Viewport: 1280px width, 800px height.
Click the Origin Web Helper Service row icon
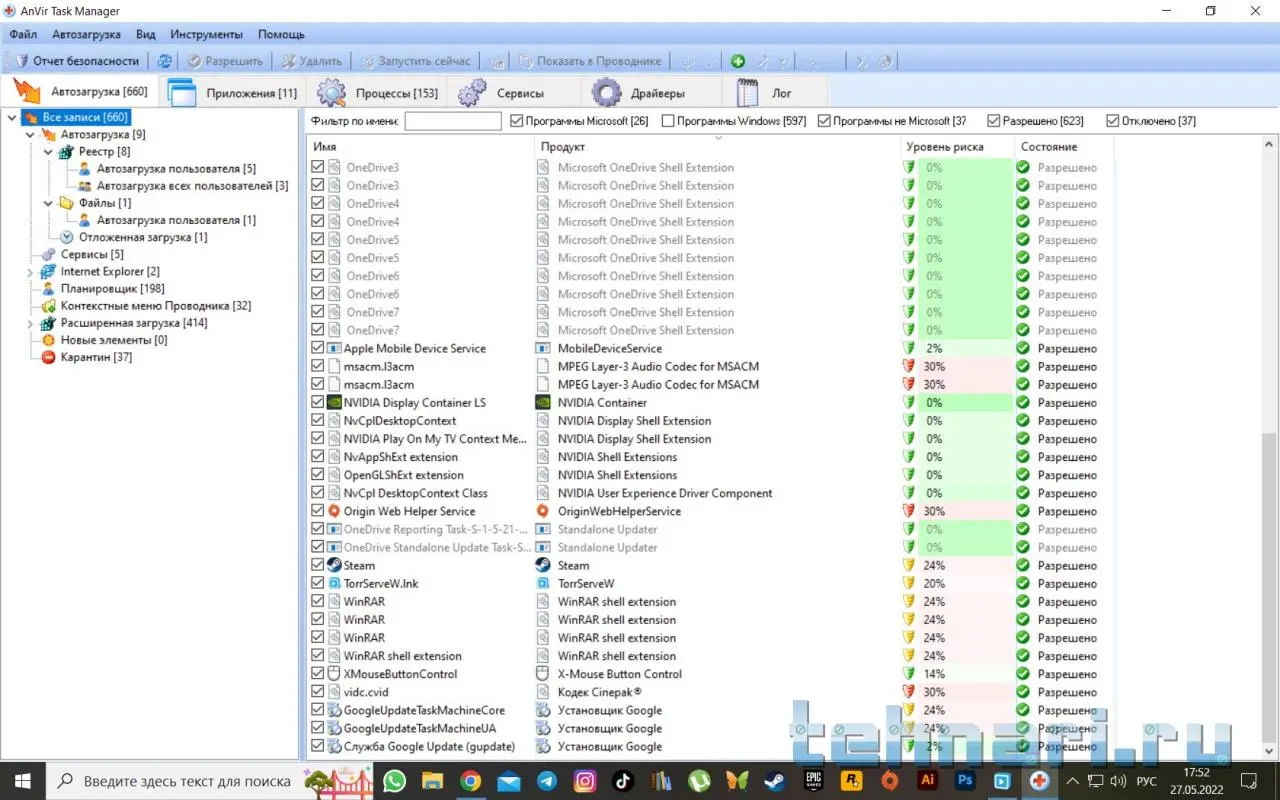point(335,511)
